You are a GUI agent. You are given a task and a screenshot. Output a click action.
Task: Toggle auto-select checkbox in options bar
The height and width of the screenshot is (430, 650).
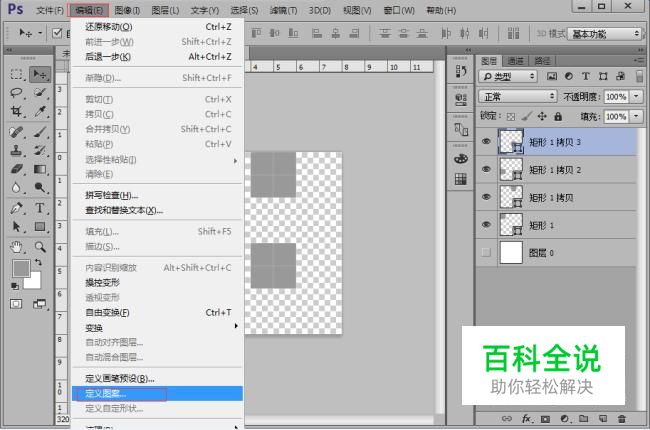point(57,33)
